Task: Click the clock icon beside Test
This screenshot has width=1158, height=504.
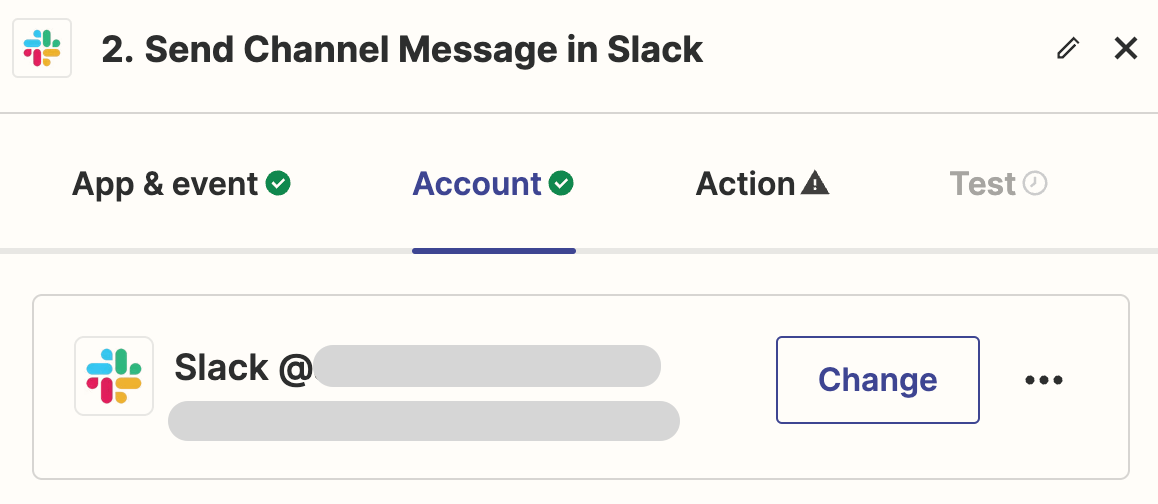Action: [x=1035, y=184]
